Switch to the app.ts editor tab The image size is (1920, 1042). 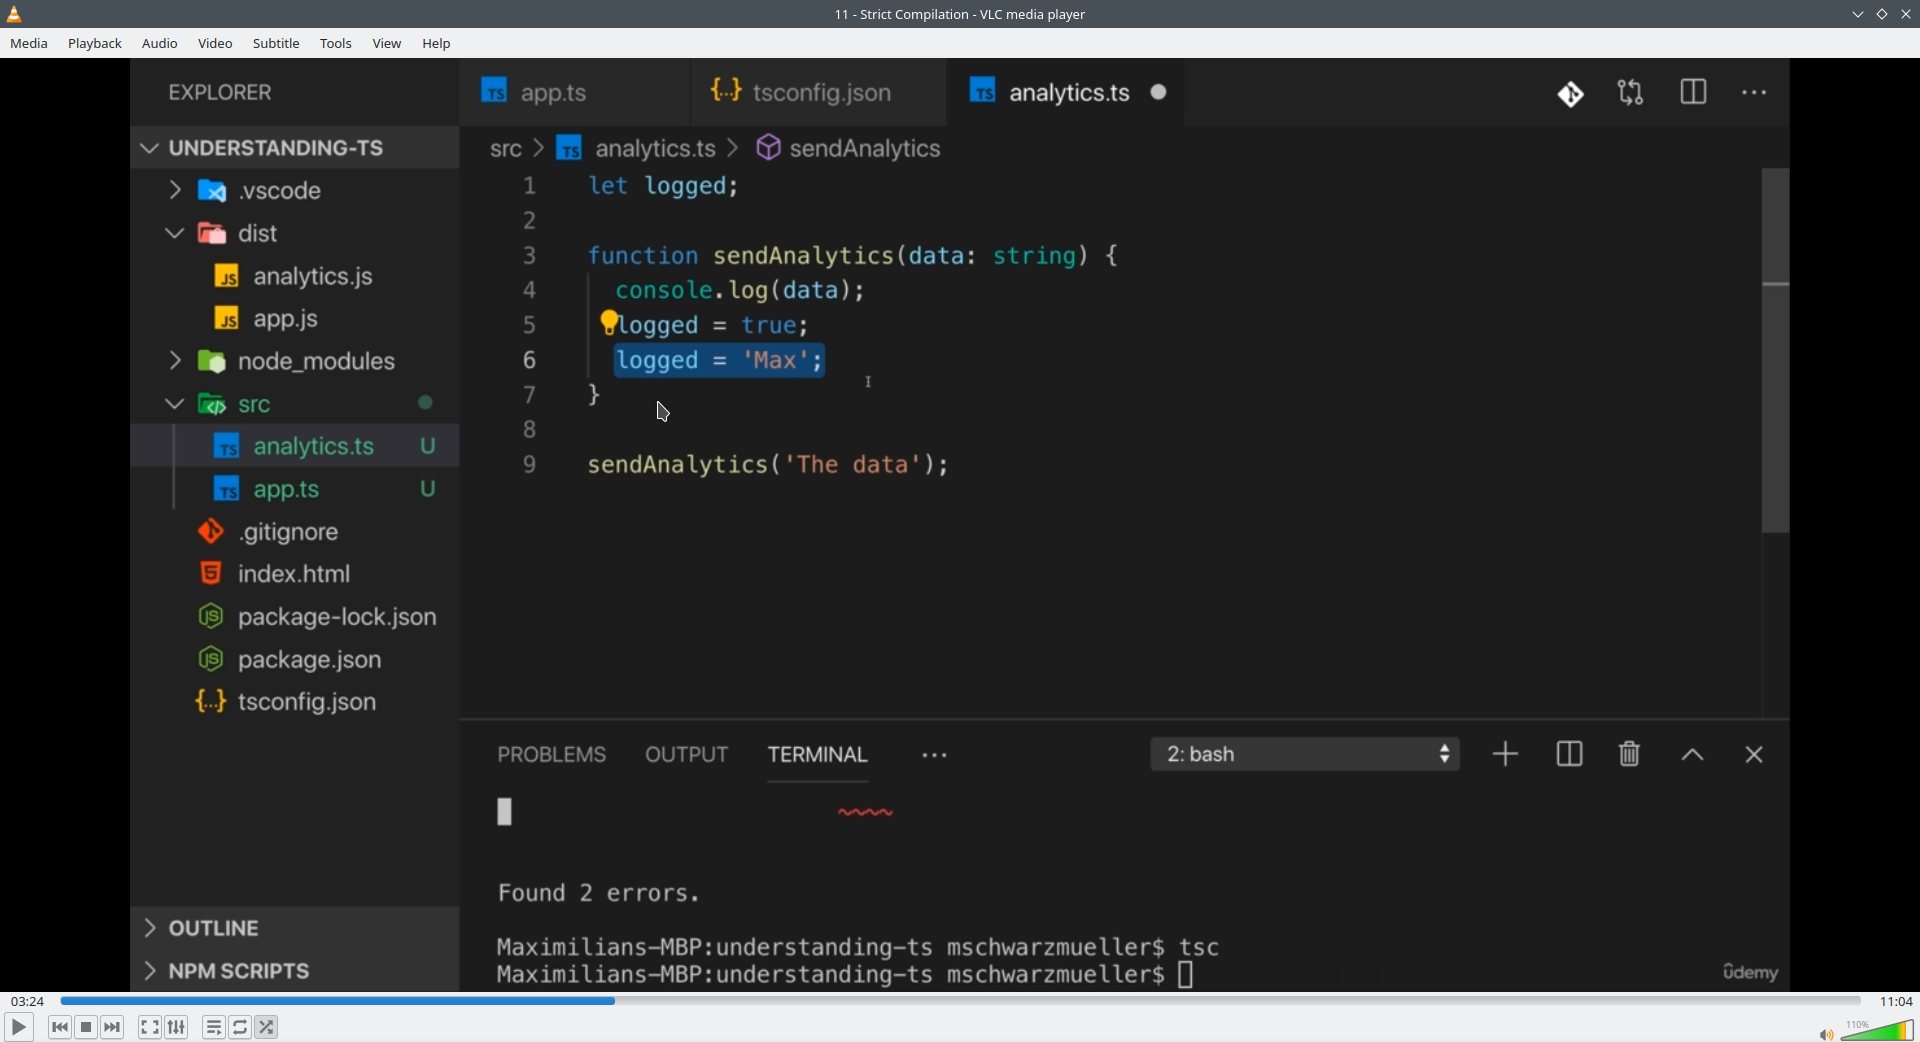(x=574, y=92)
